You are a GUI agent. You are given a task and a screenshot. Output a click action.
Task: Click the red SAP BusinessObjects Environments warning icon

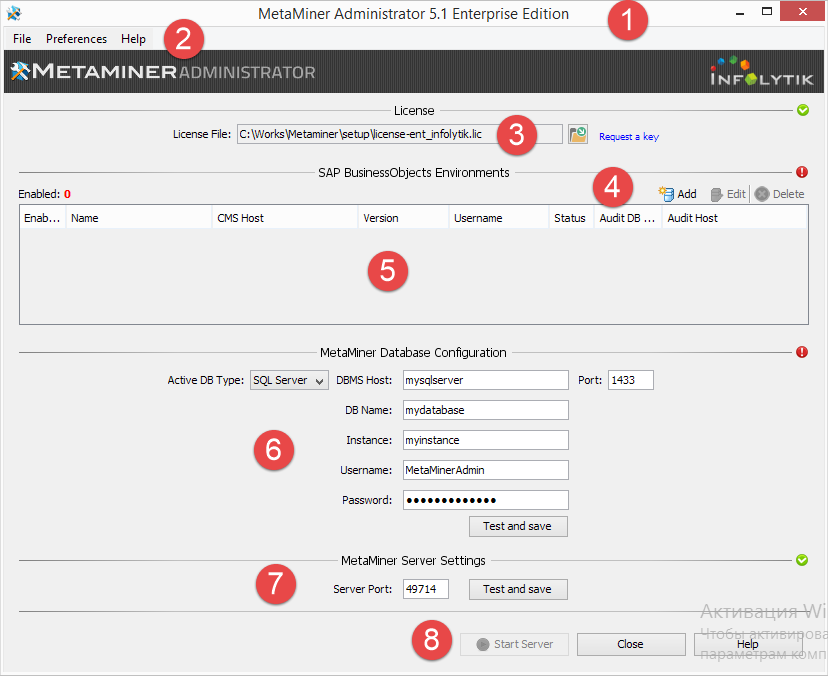[x=802, y=172]
